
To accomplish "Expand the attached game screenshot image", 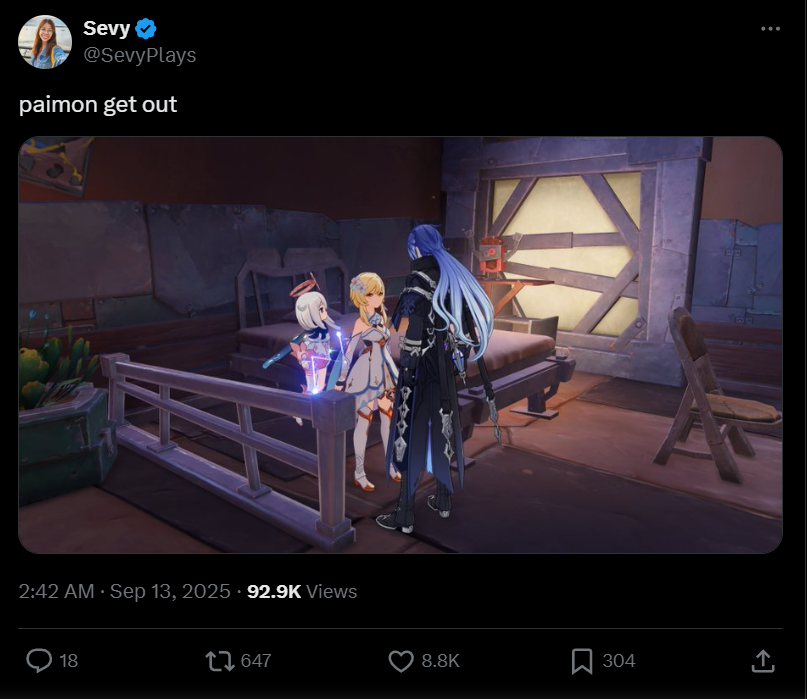I will 400,345.
